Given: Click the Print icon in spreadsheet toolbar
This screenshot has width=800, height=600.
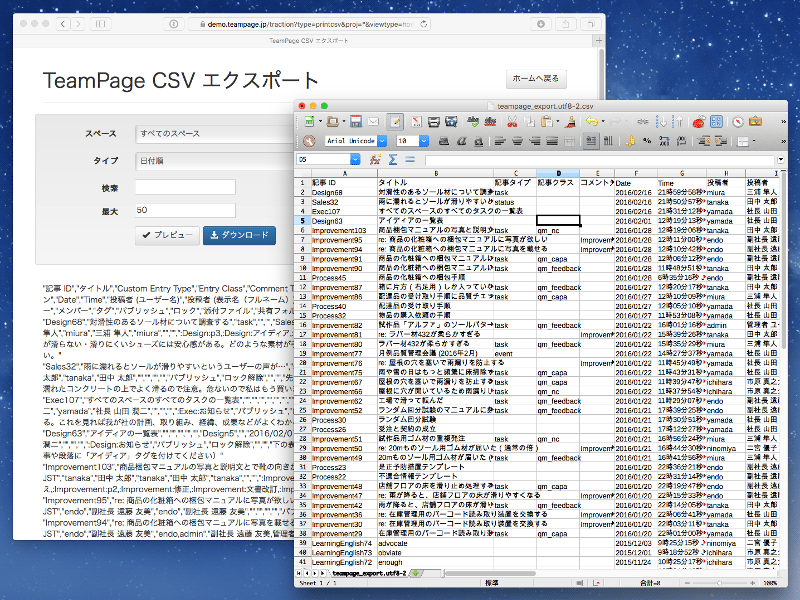Looking at the screenshot, I should [x=434, y=121].
